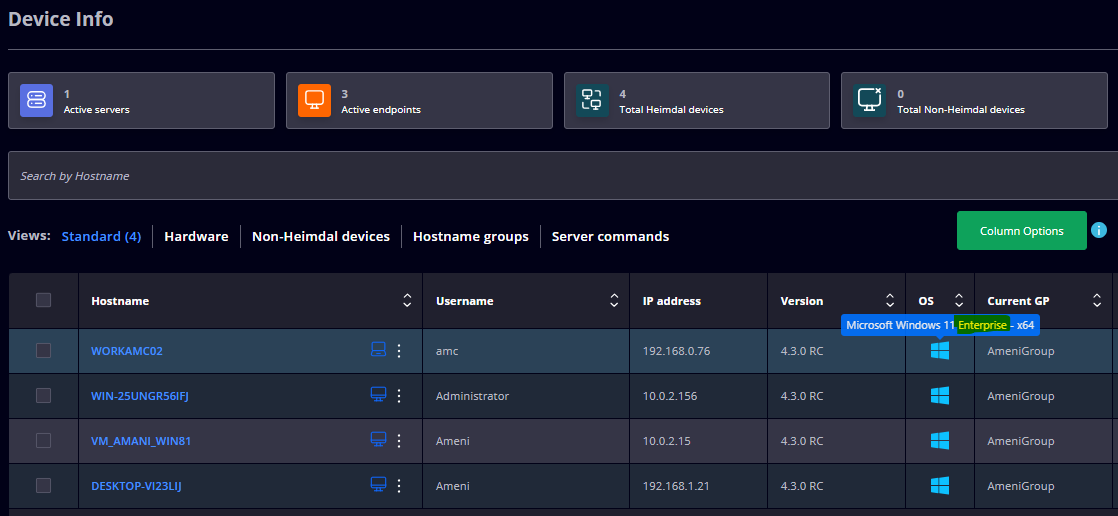Click the Active endpoints monitor icon

click(314, 100)
